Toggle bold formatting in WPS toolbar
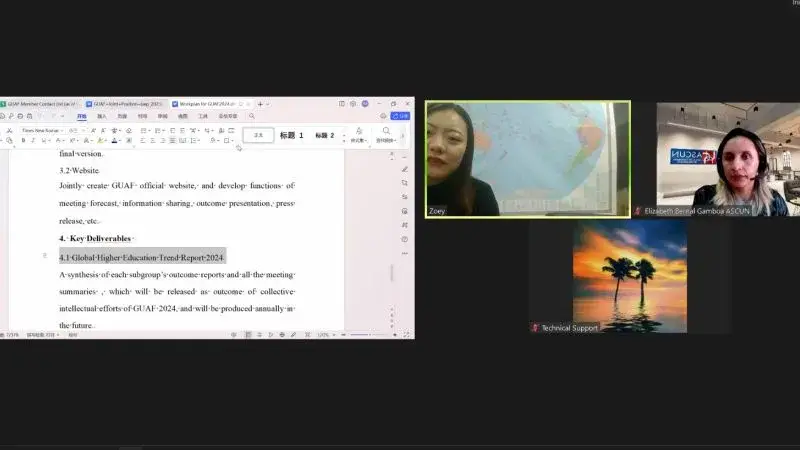 23,140
